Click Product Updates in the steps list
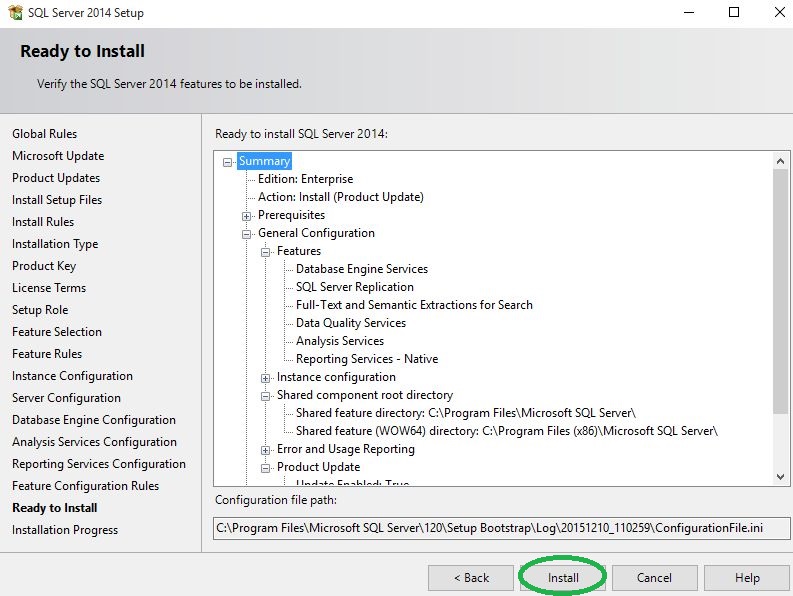 tap(56, 178)
